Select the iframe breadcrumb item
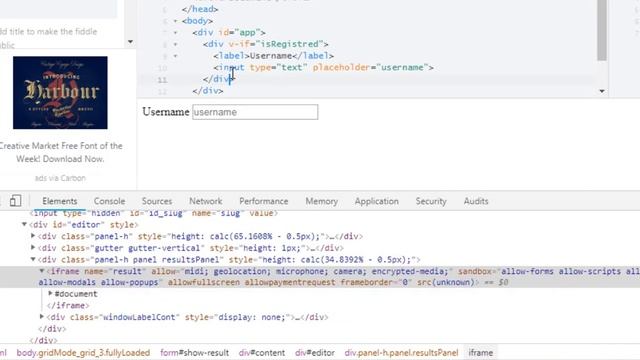 click(x=480, y=353)
